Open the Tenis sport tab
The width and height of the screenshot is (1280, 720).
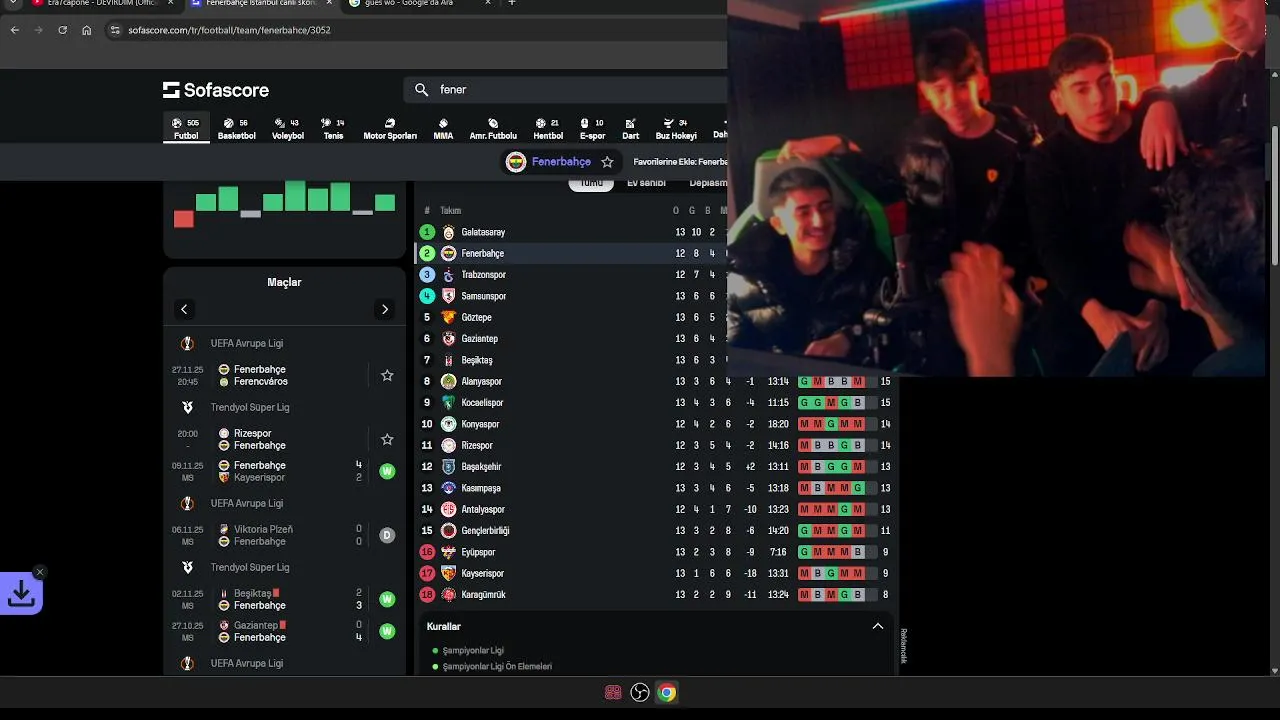(x=333, y=129)
